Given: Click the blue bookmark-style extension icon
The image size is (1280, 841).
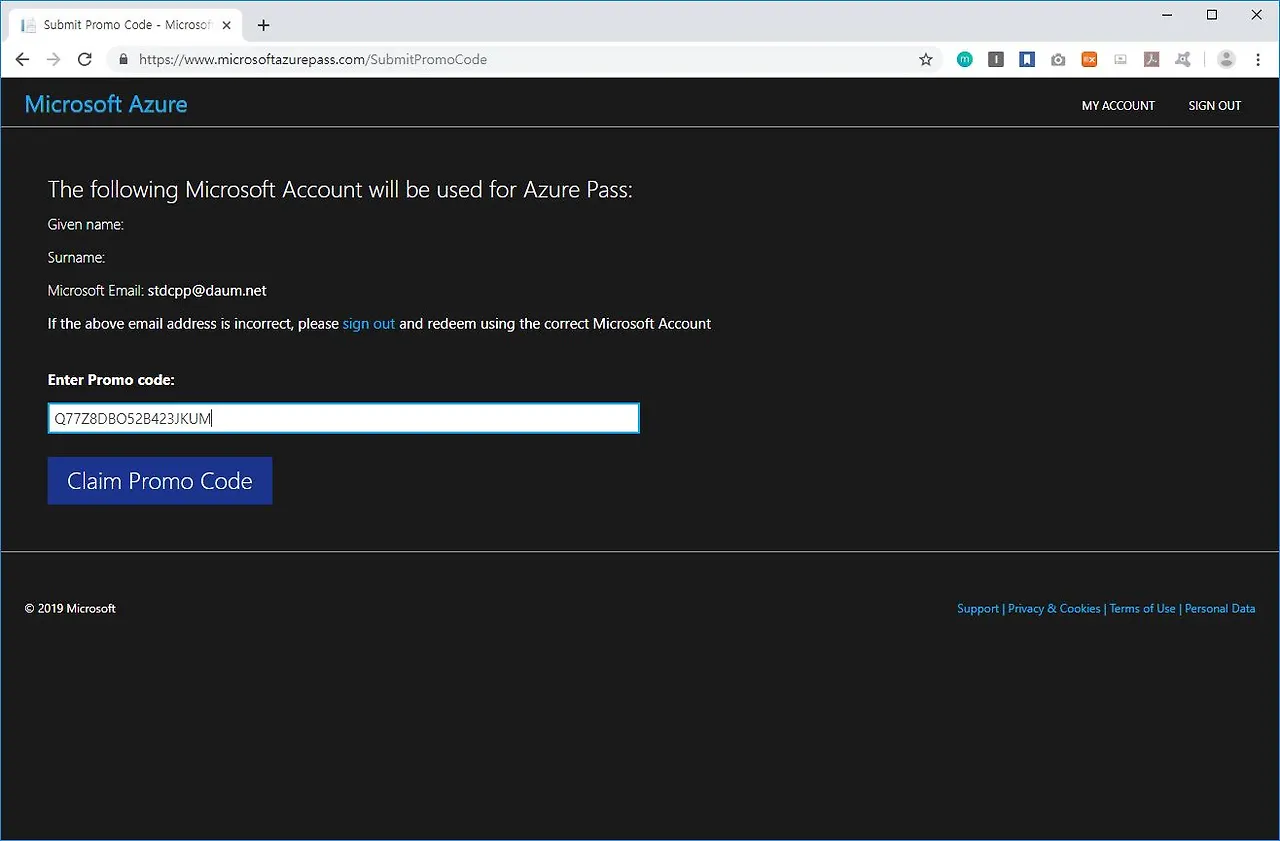Looking at the screenshot, I should tap(1027, 59).
